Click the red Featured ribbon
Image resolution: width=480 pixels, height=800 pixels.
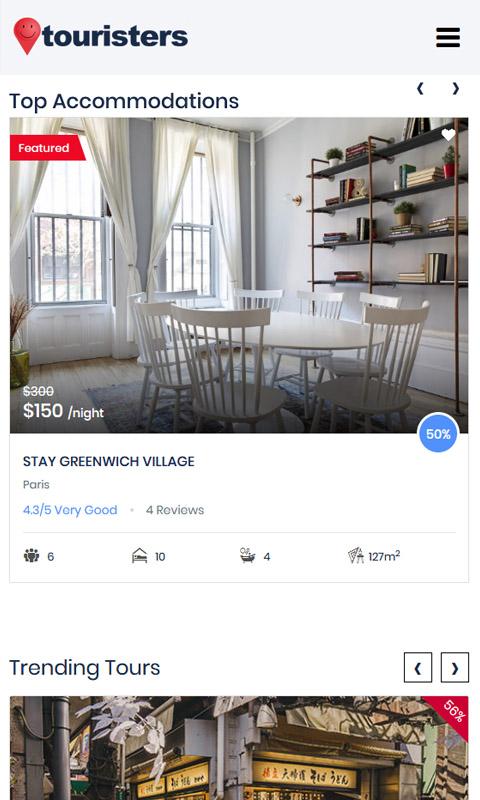47,148
